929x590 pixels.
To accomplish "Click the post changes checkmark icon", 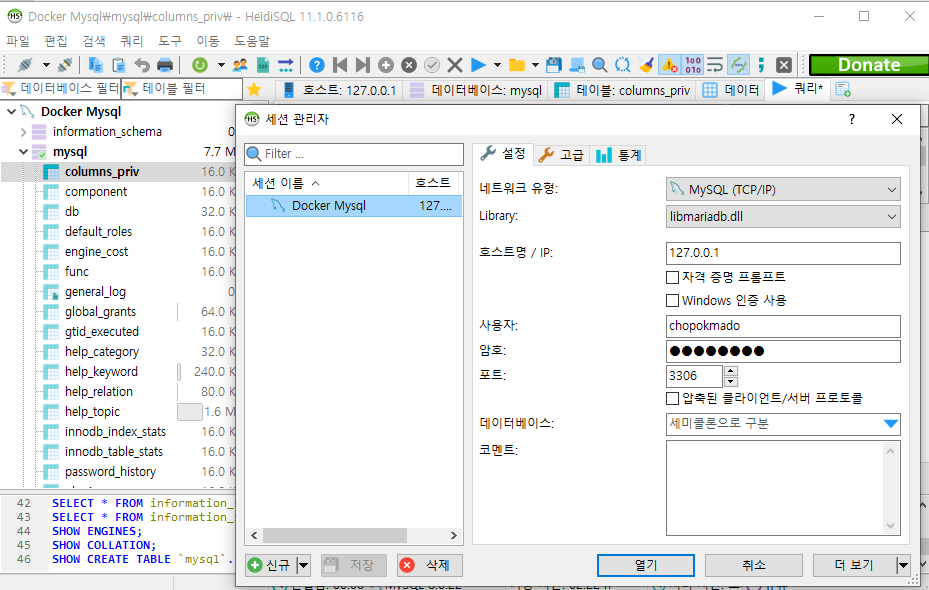I will coord(432,65).
